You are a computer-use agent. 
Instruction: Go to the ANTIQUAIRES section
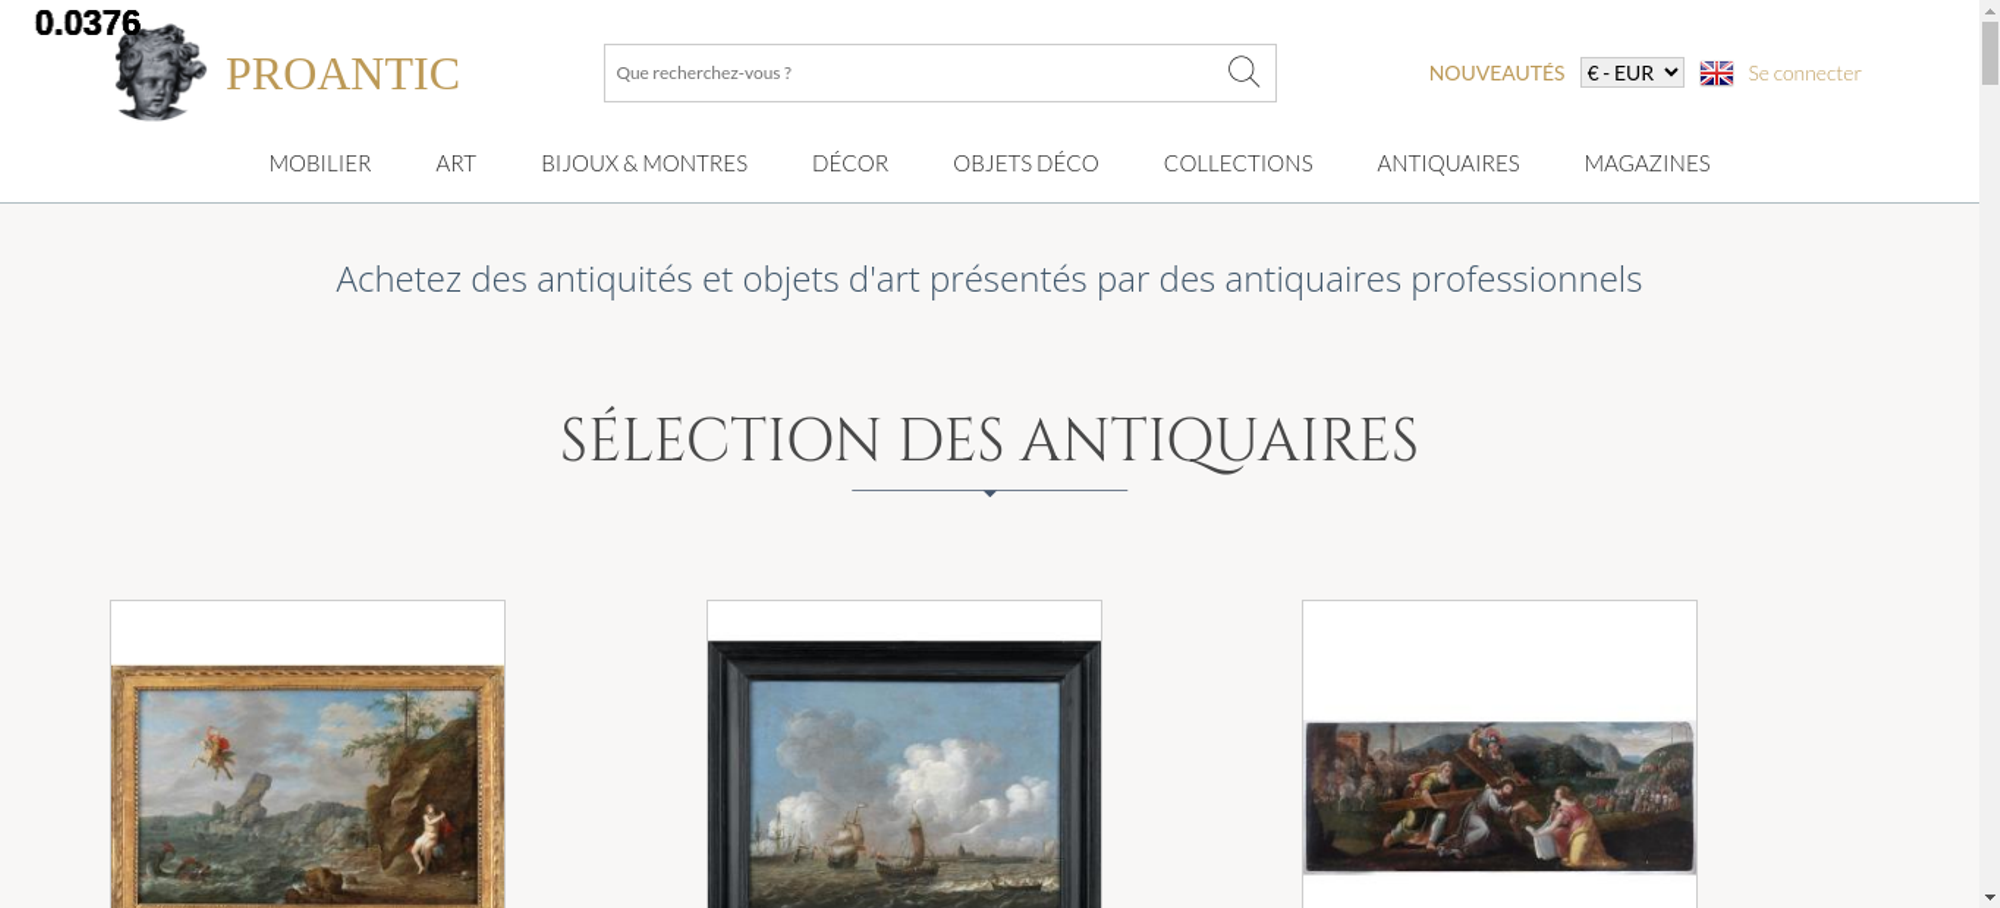click(1448, 163)
